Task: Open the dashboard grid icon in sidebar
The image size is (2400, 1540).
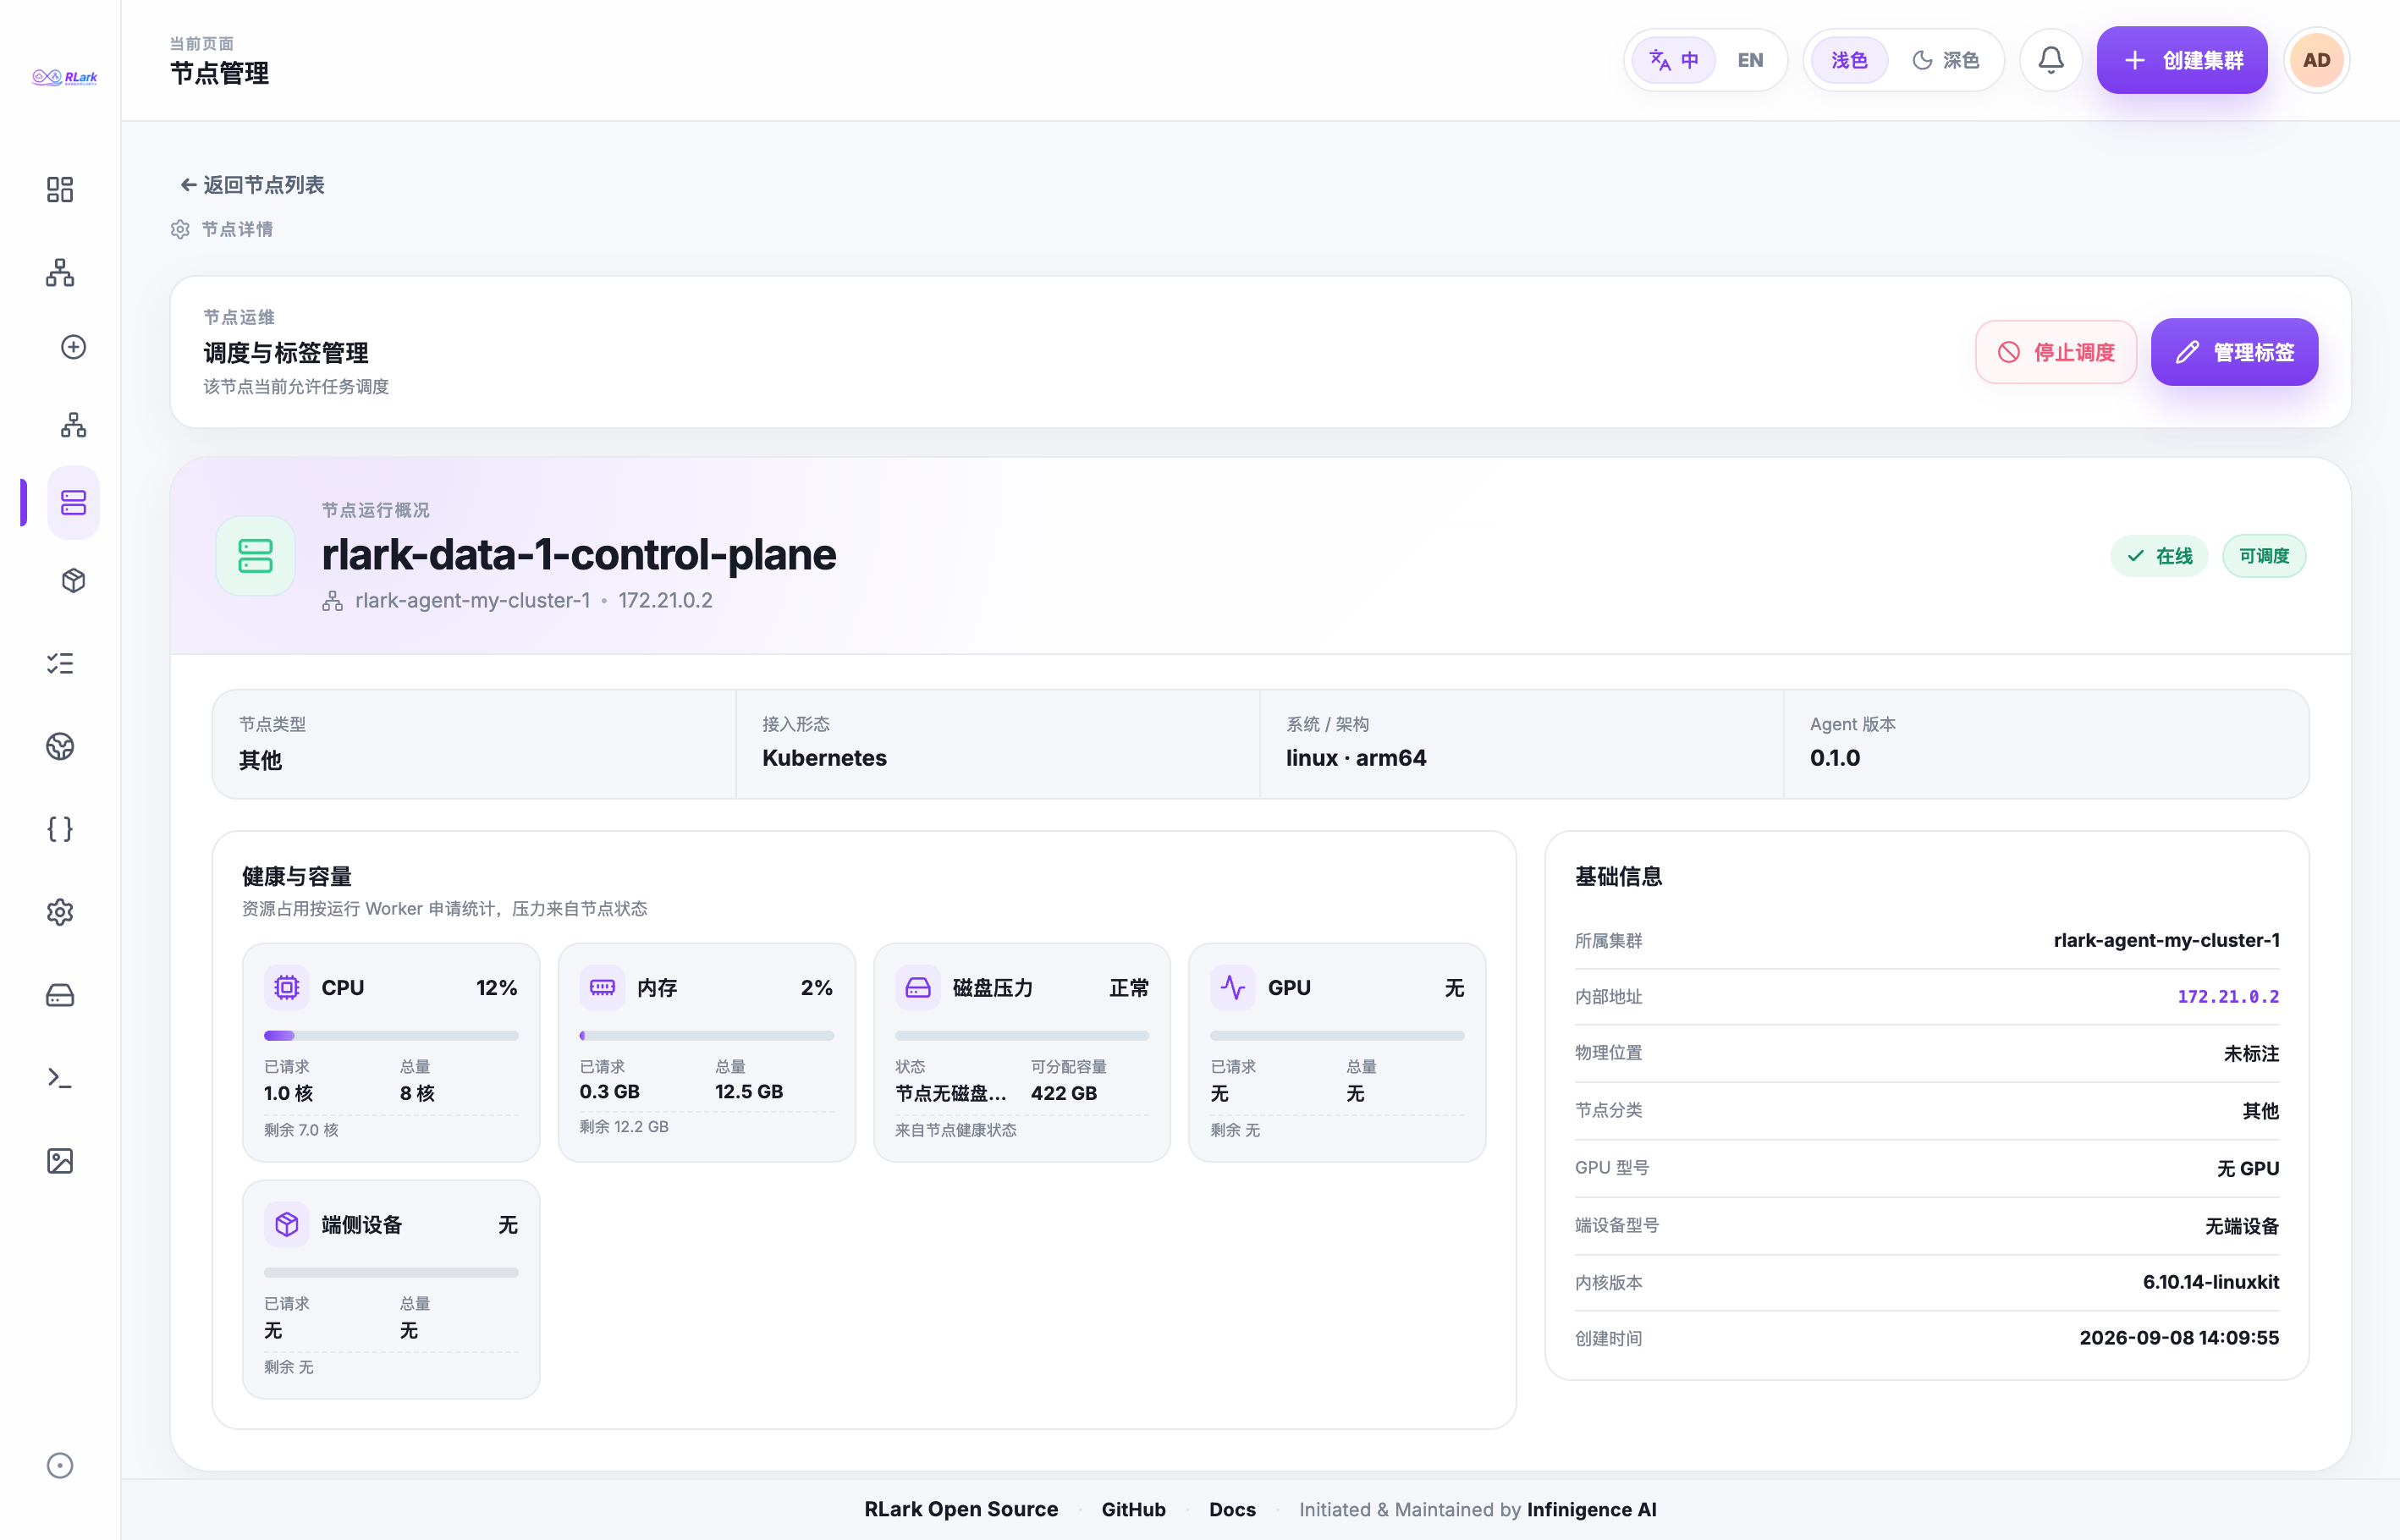Action: tap(60, 189)
